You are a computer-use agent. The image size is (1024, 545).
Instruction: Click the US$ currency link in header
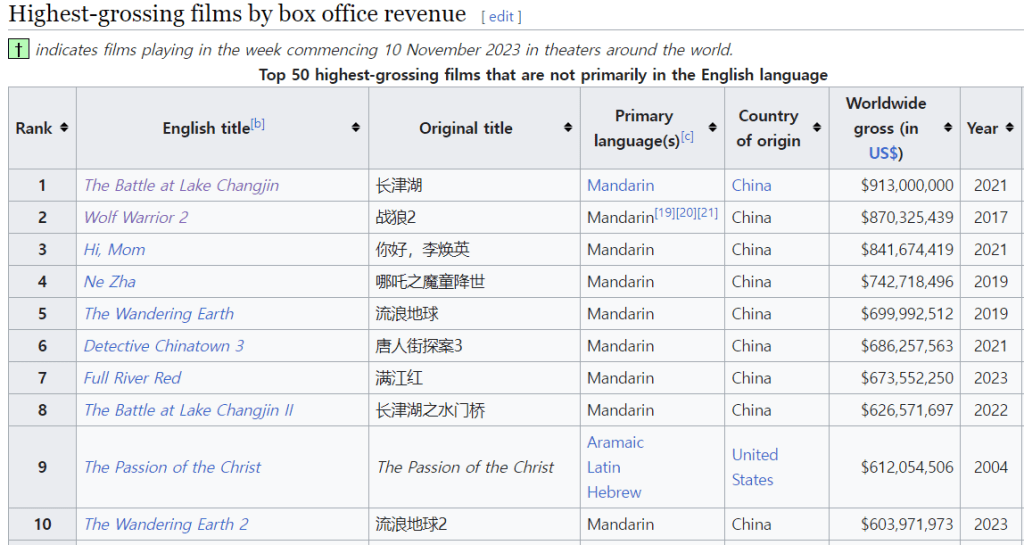(x=885, y=153)
